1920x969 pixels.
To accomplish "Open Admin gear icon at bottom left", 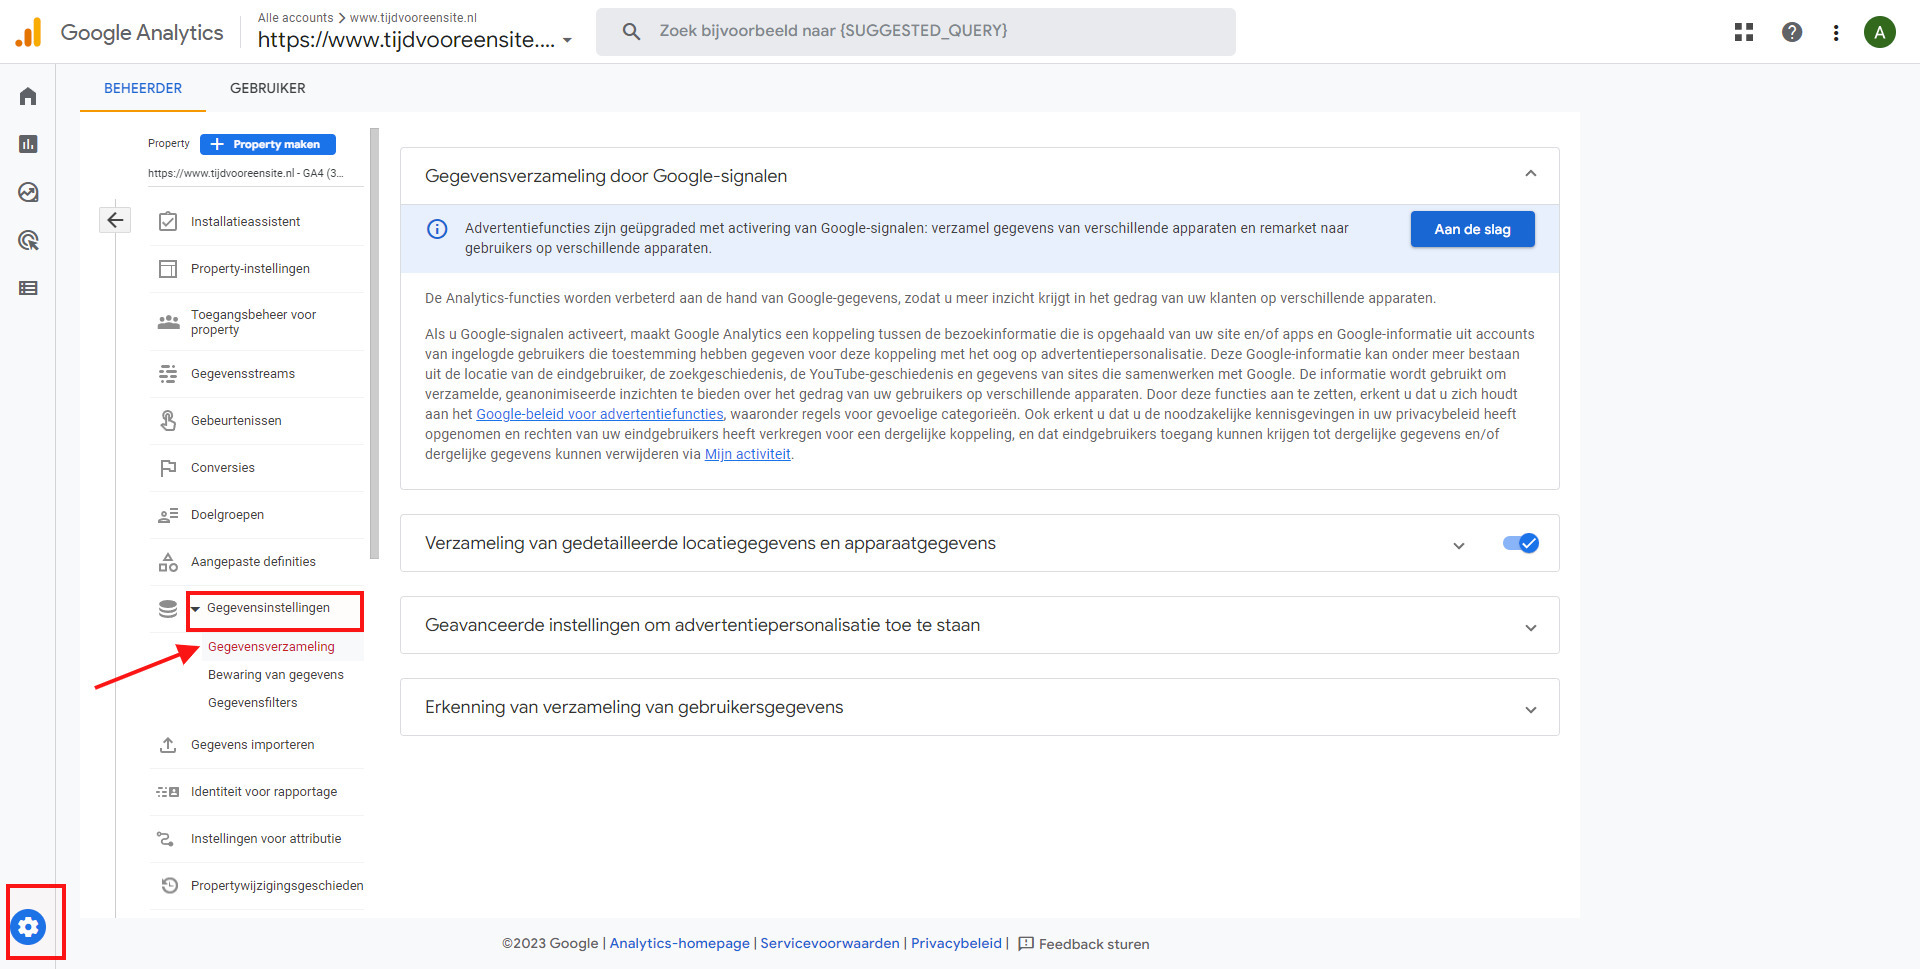I will click(x=28, y=927).
